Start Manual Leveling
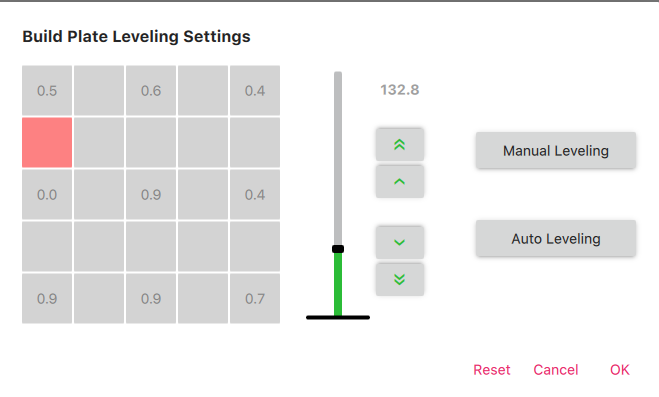Screen dimensions: 659x397 click(556, 150)
